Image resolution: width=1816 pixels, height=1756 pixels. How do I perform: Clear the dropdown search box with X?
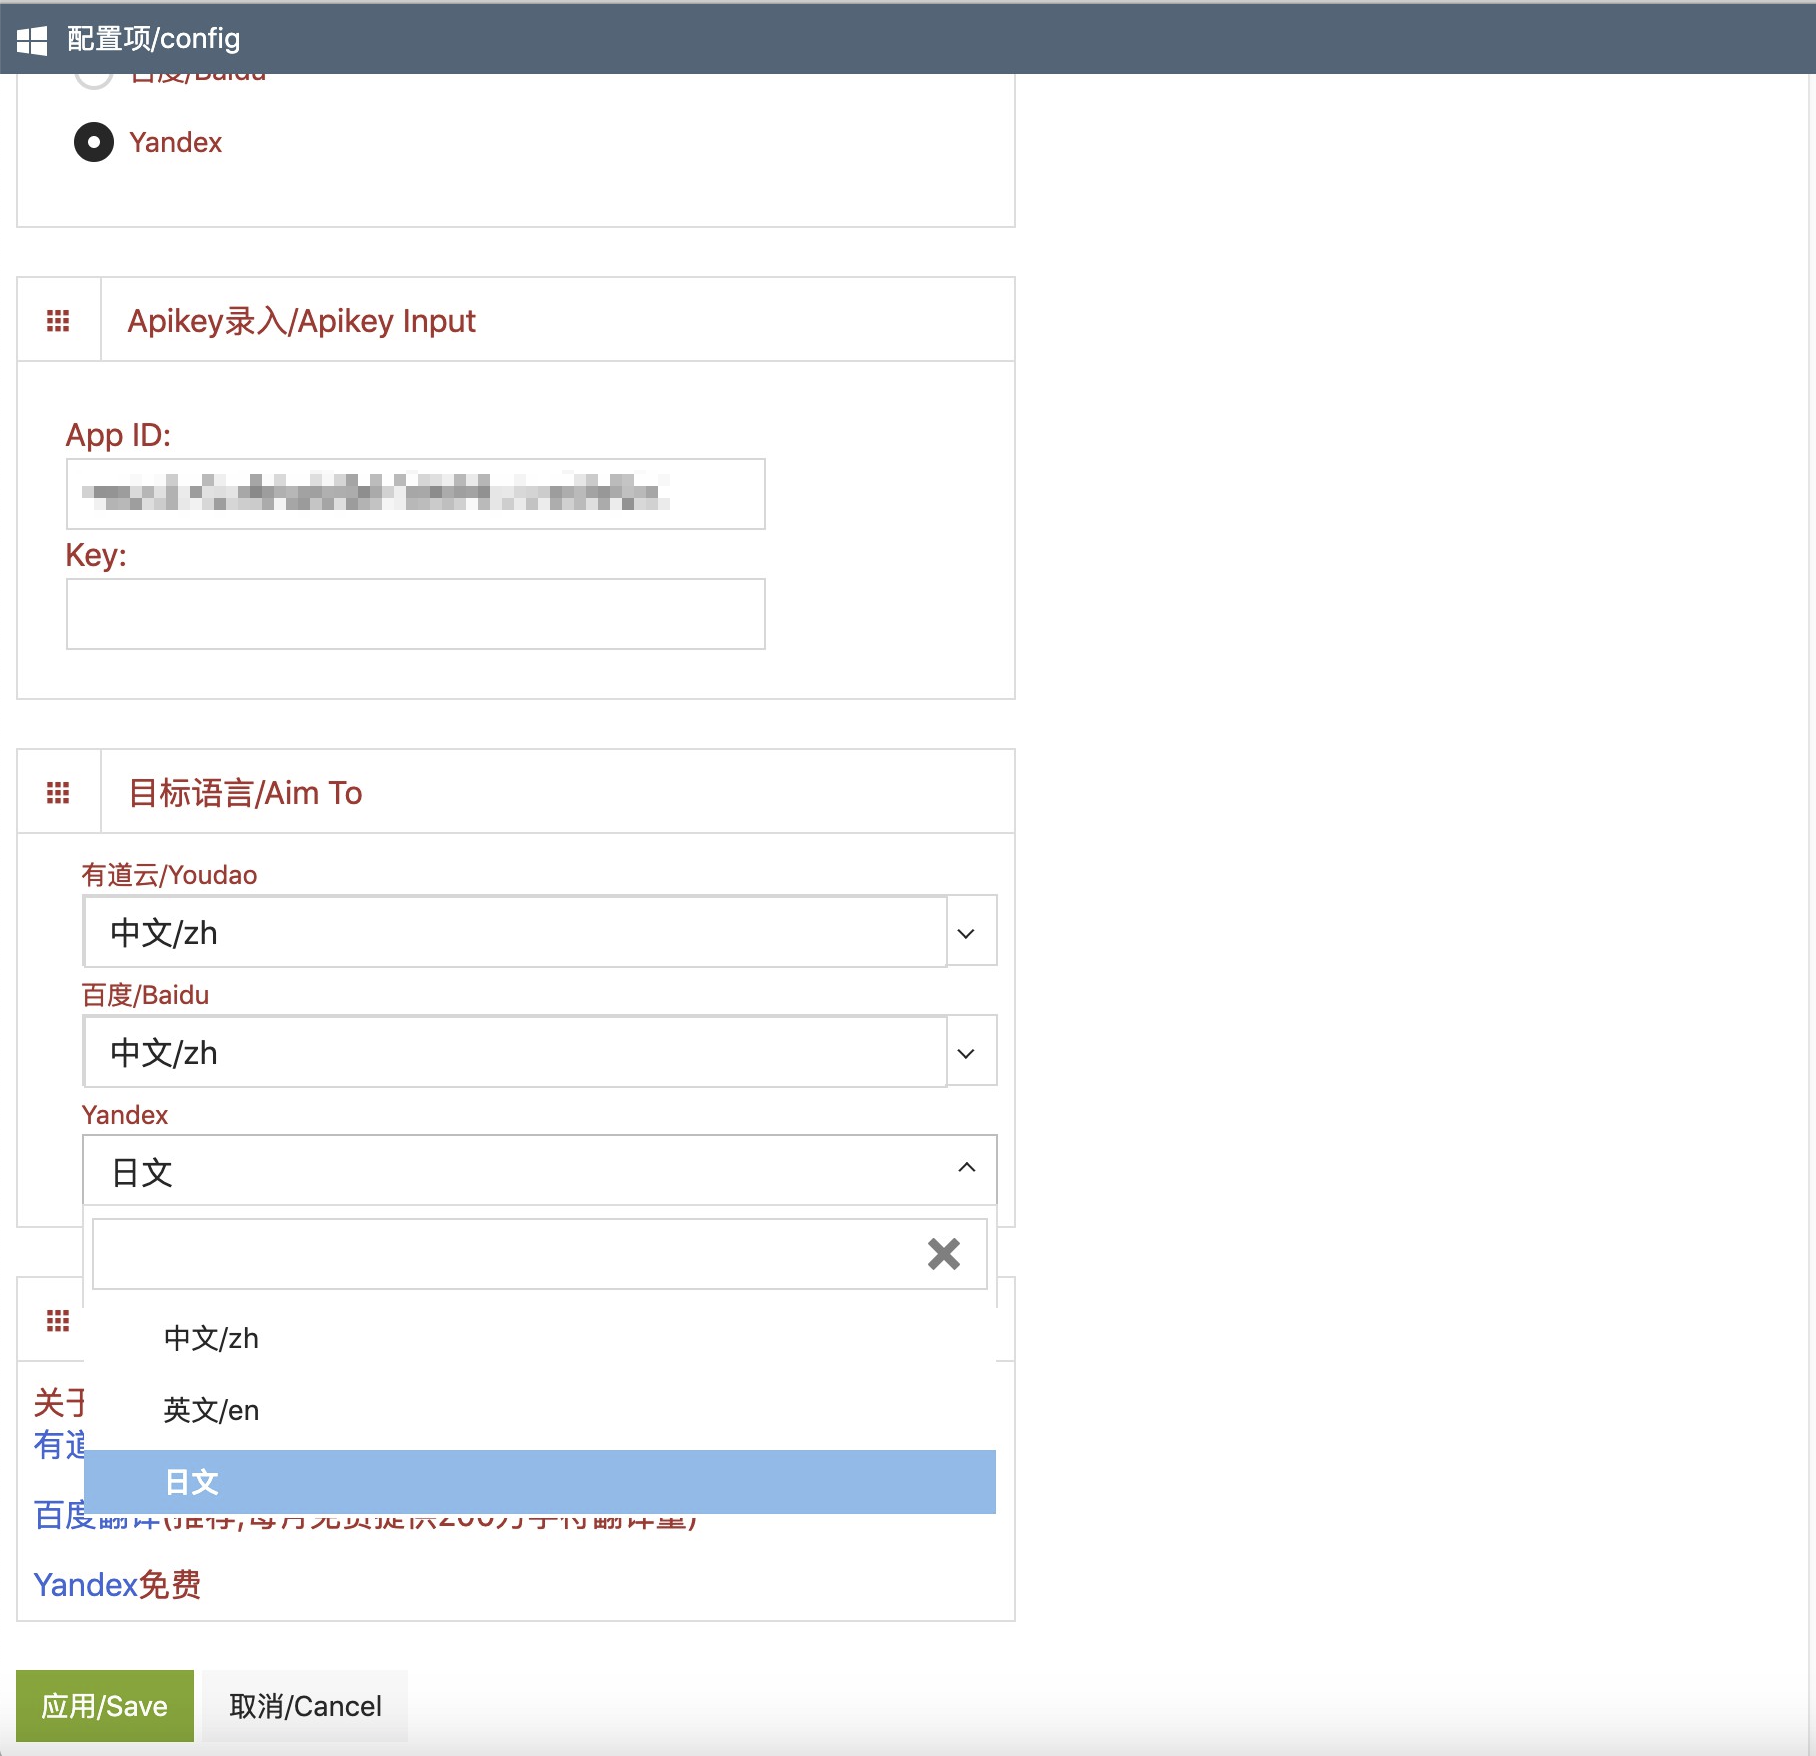943,1254
